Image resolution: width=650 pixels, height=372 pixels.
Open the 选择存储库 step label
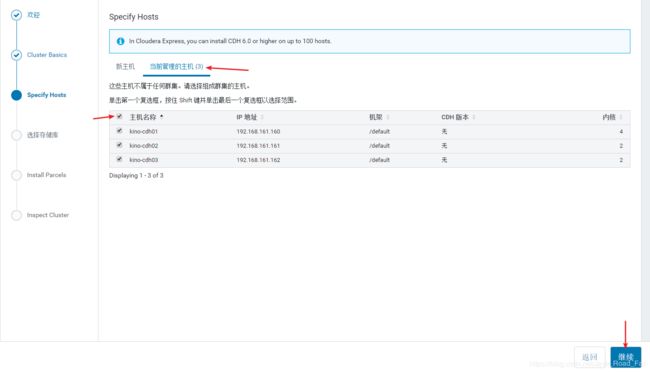(x=42, y=135)
